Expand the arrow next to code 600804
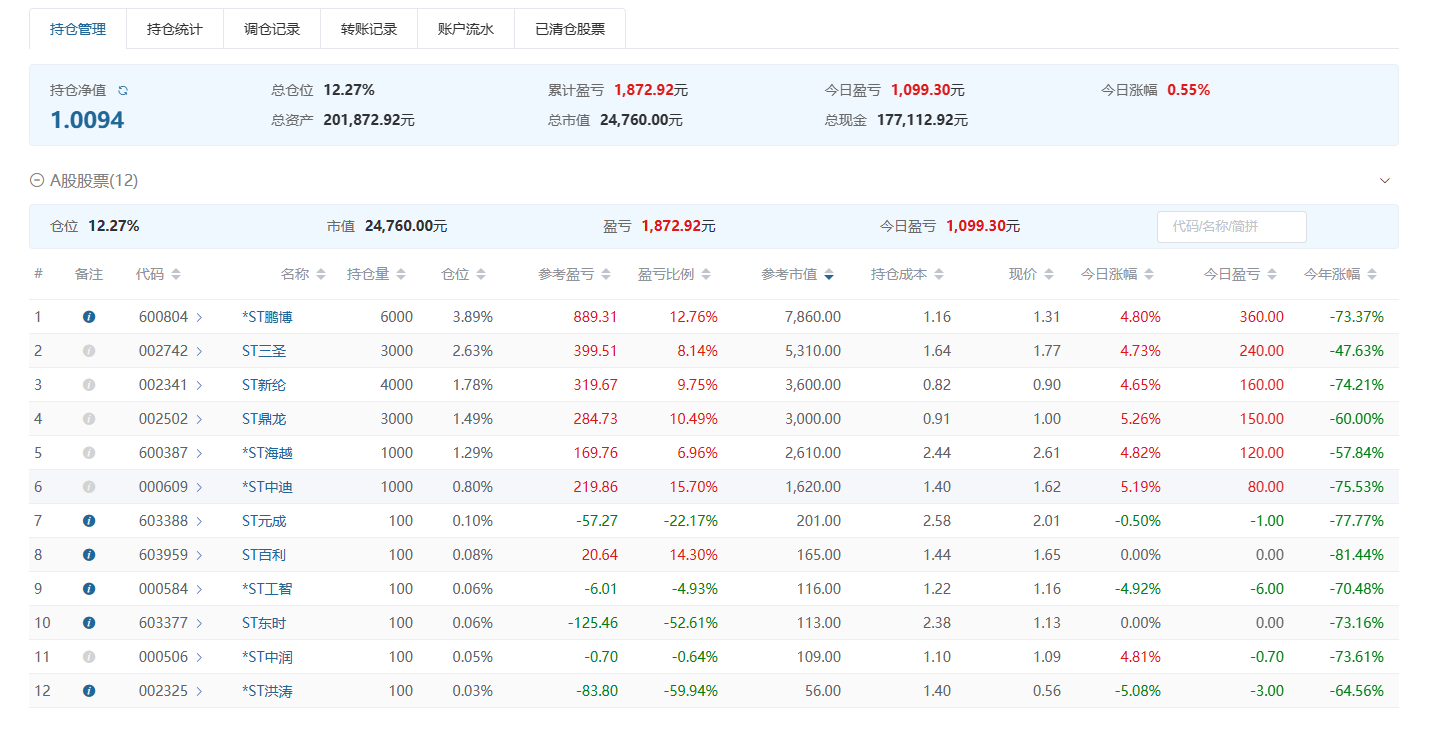The height and width of the screenshot is (736, 1442). 199,317
